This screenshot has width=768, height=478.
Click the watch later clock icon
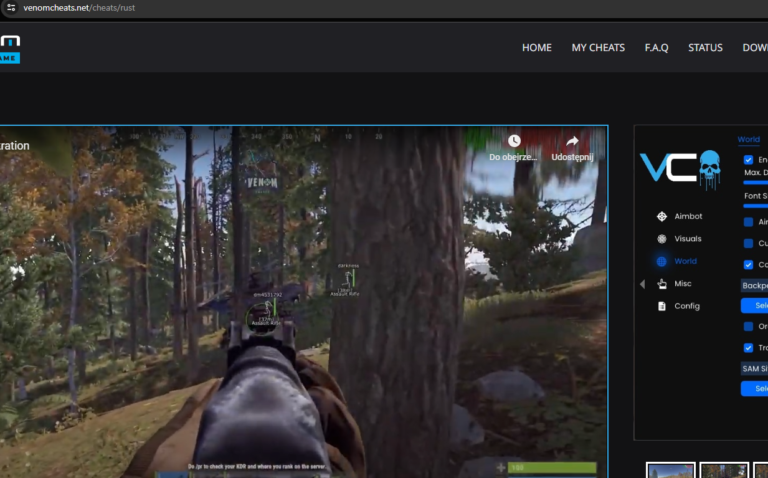tap(514, 142)
